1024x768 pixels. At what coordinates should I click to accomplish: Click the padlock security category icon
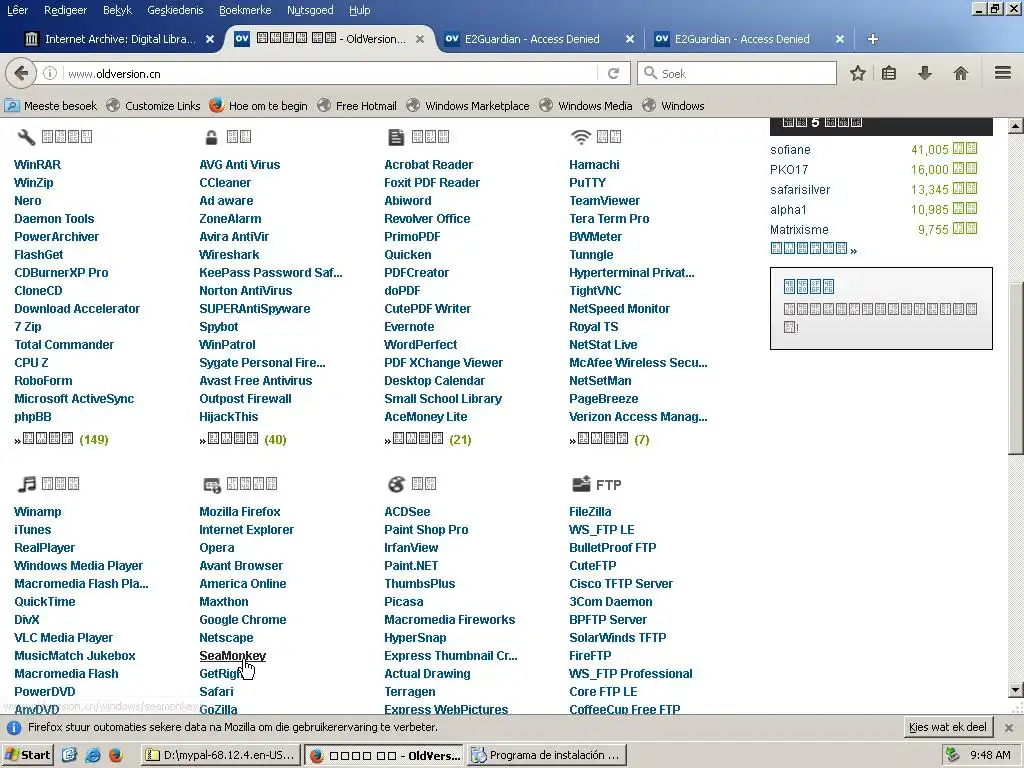click(x=211, y=137)
